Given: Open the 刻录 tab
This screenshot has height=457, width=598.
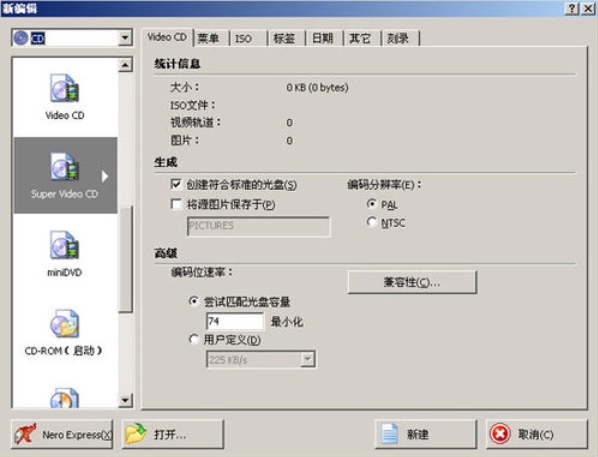Looking at the screenshot, I should click(x=400, y=39).
